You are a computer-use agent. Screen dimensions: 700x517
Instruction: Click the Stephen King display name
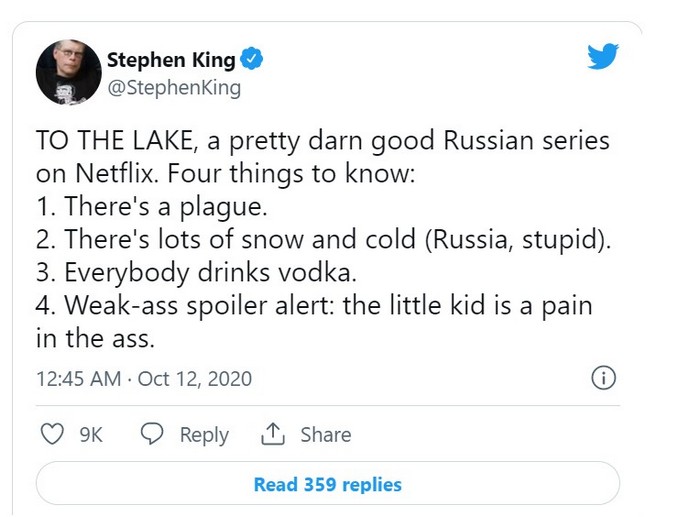[x=170, y=59]
